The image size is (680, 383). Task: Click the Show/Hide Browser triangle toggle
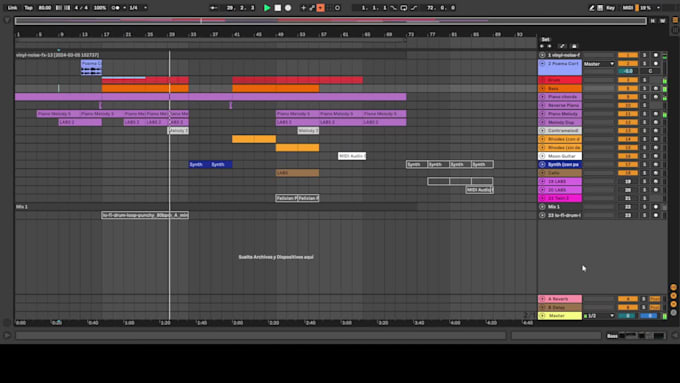click(7, 20)
